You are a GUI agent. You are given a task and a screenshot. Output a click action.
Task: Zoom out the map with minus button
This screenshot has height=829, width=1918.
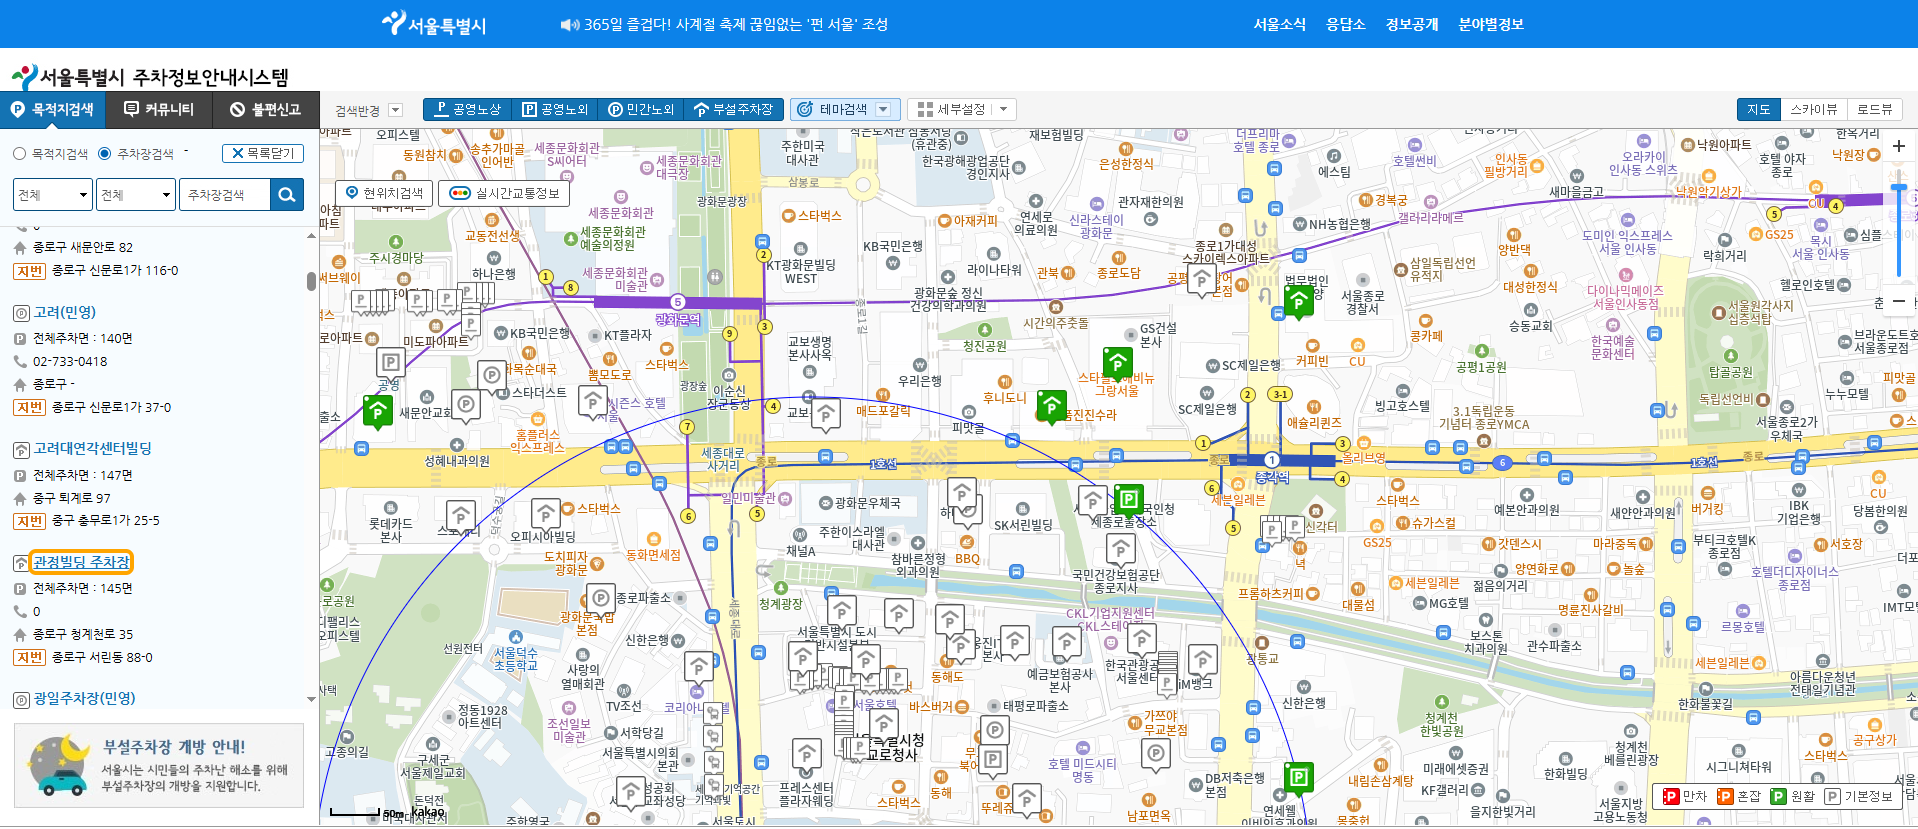1898,301
